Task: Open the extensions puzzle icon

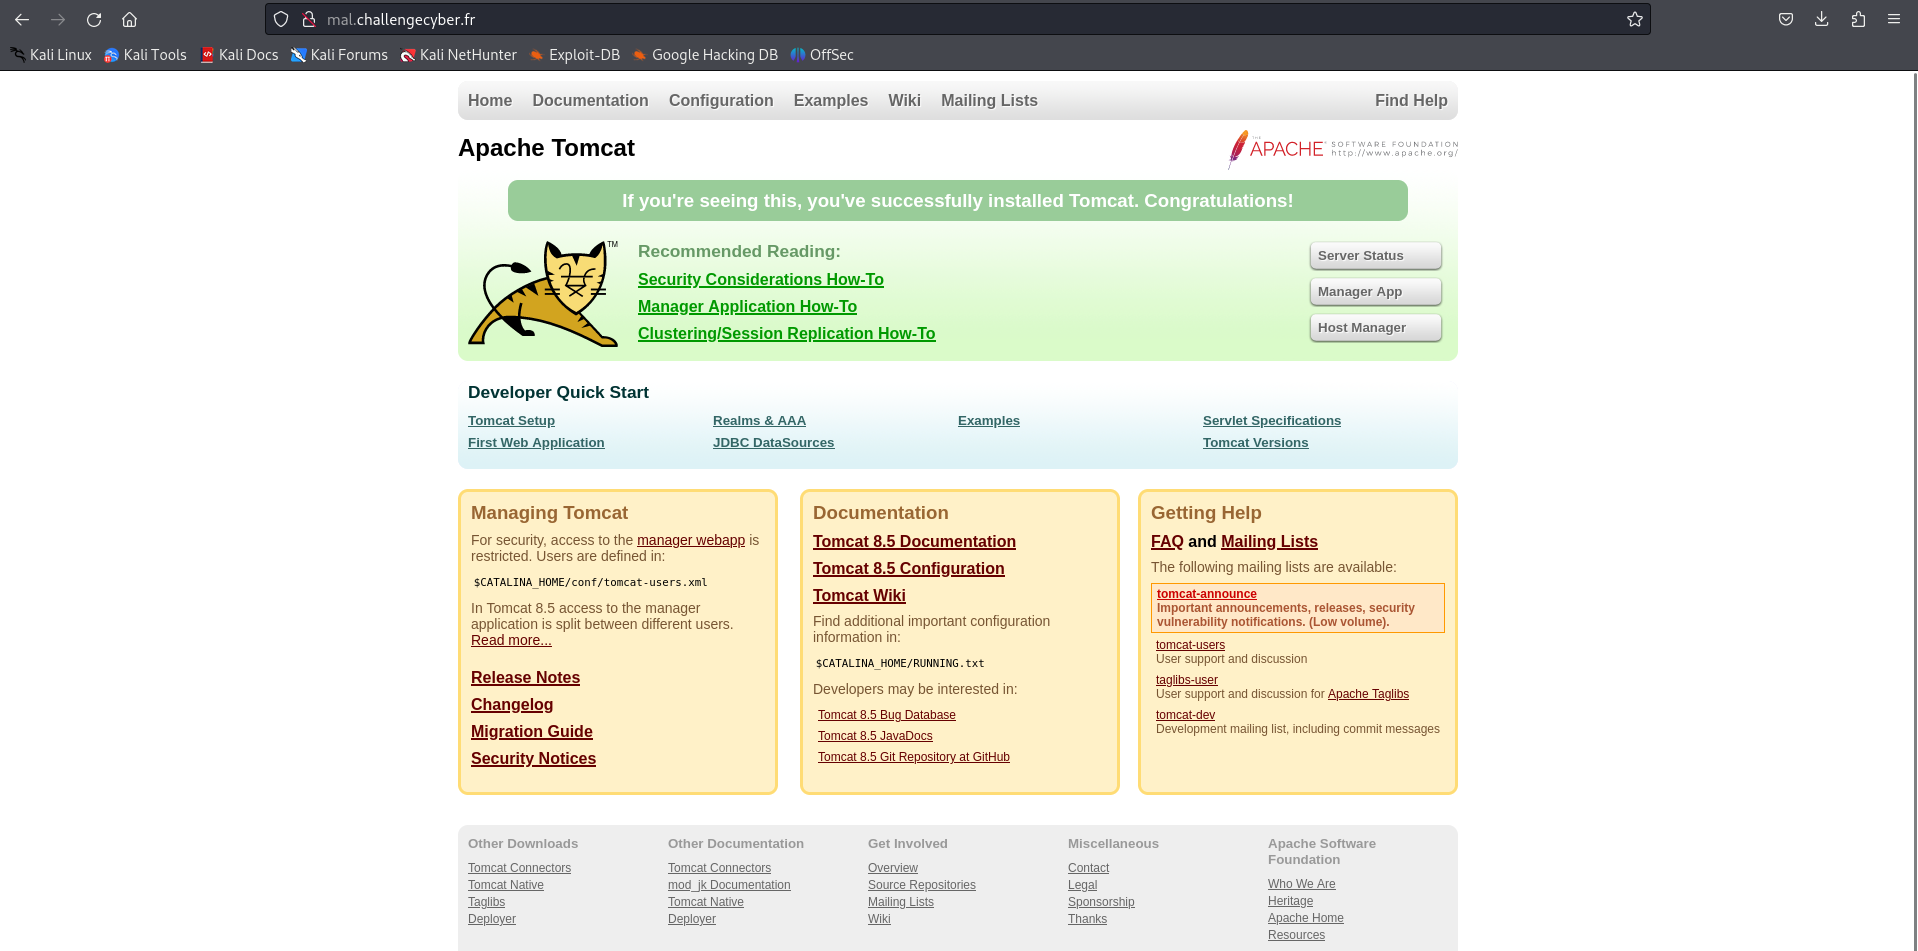Action: pos(1857,19)
